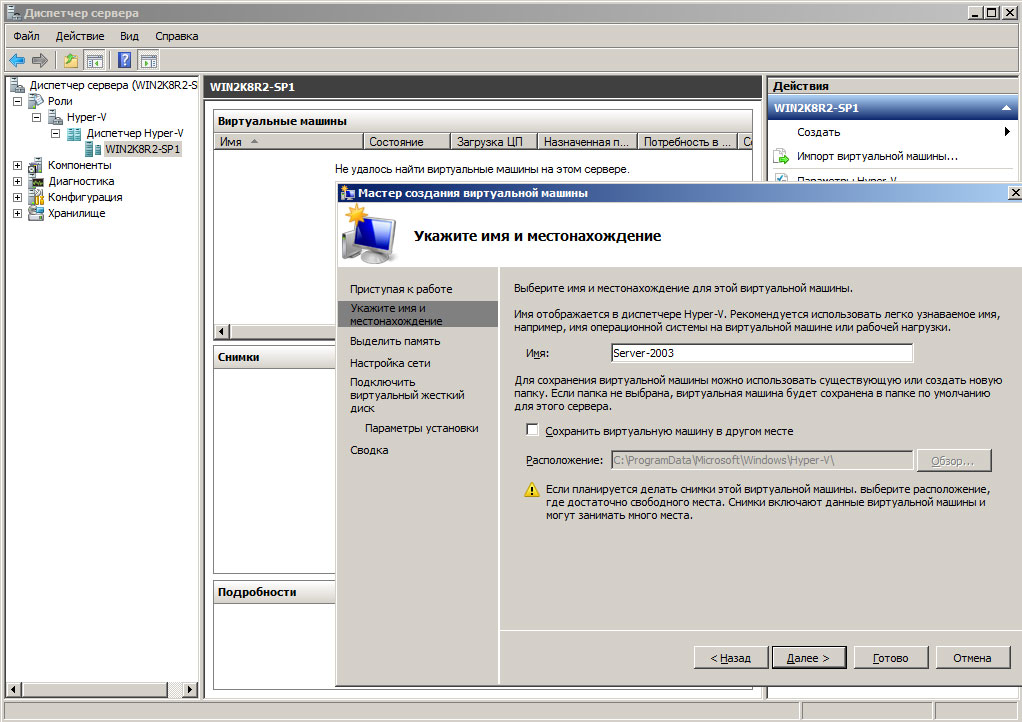The width and height of the screenshot is (1022, 722).
Task: Click the Конфигурация node icon
Action: pos(36,197)
